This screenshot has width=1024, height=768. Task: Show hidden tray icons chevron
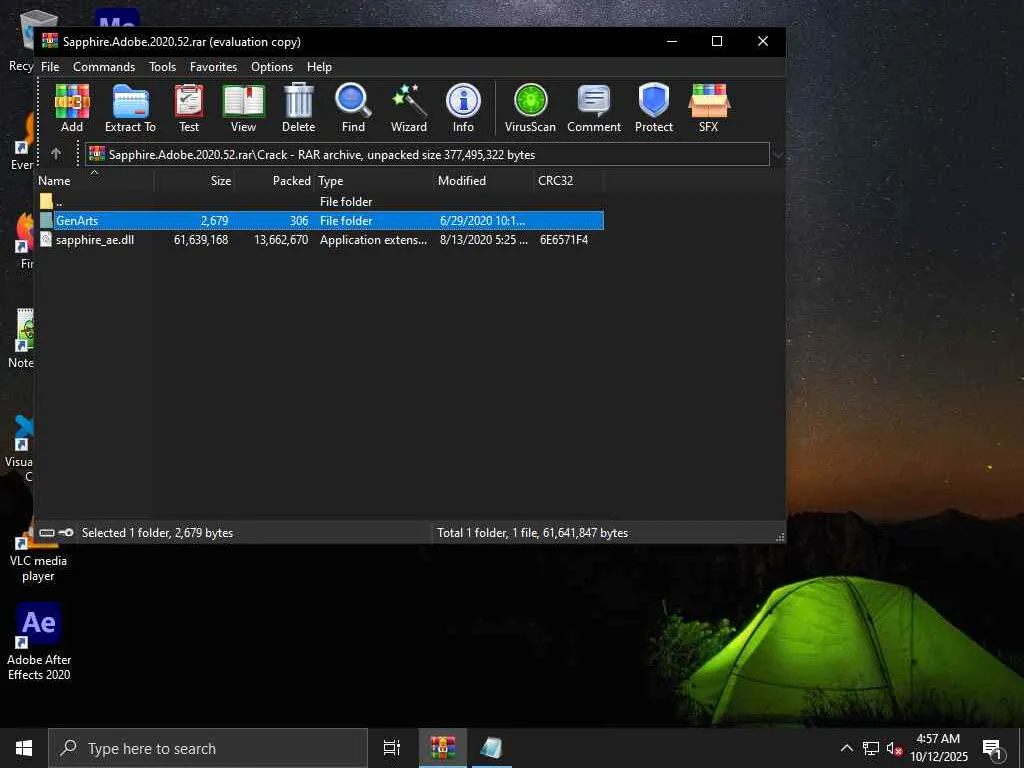846,748
